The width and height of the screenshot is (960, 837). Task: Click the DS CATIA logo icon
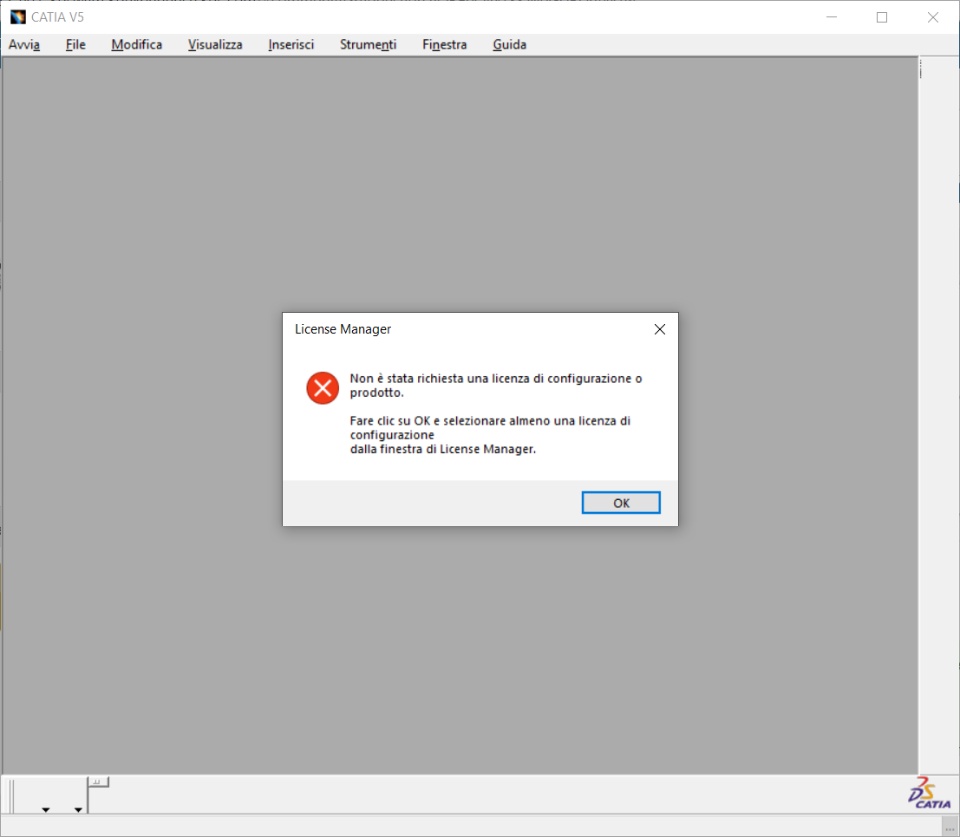point(929,793)
